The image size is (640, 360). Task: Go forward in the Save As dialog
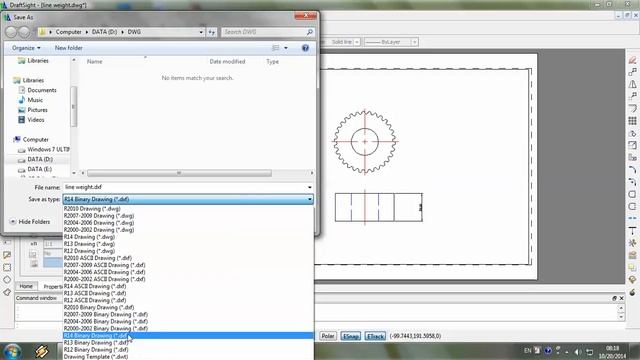24,32
